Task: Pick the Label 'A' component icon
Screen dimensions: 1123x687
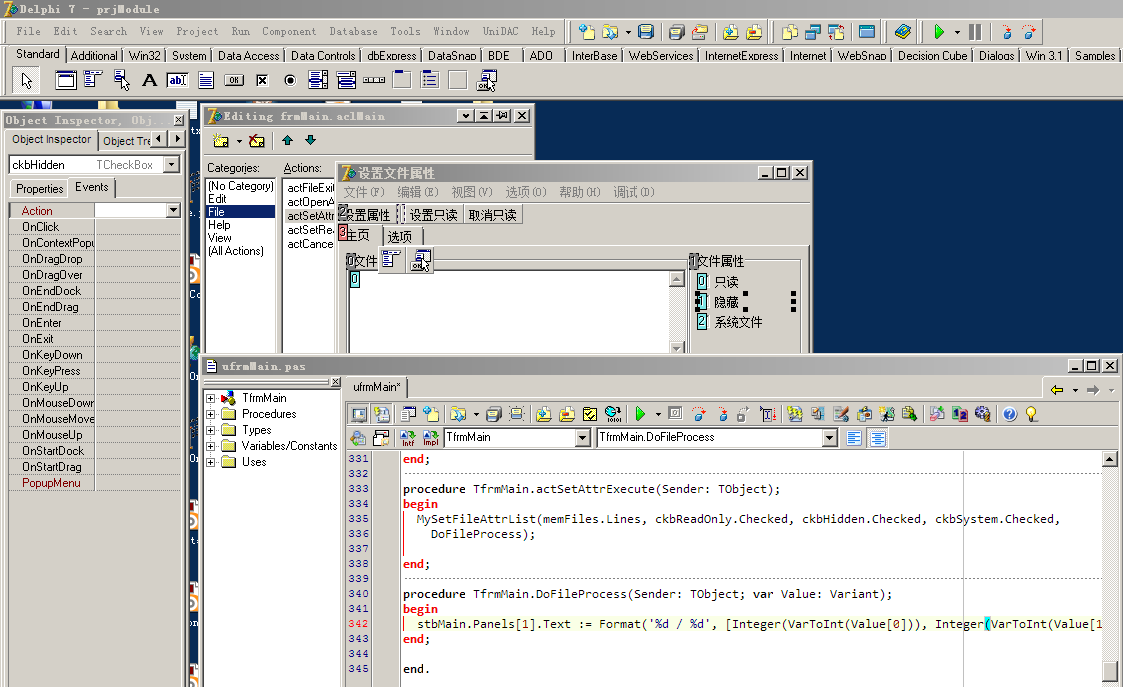Action: [149, 80]
